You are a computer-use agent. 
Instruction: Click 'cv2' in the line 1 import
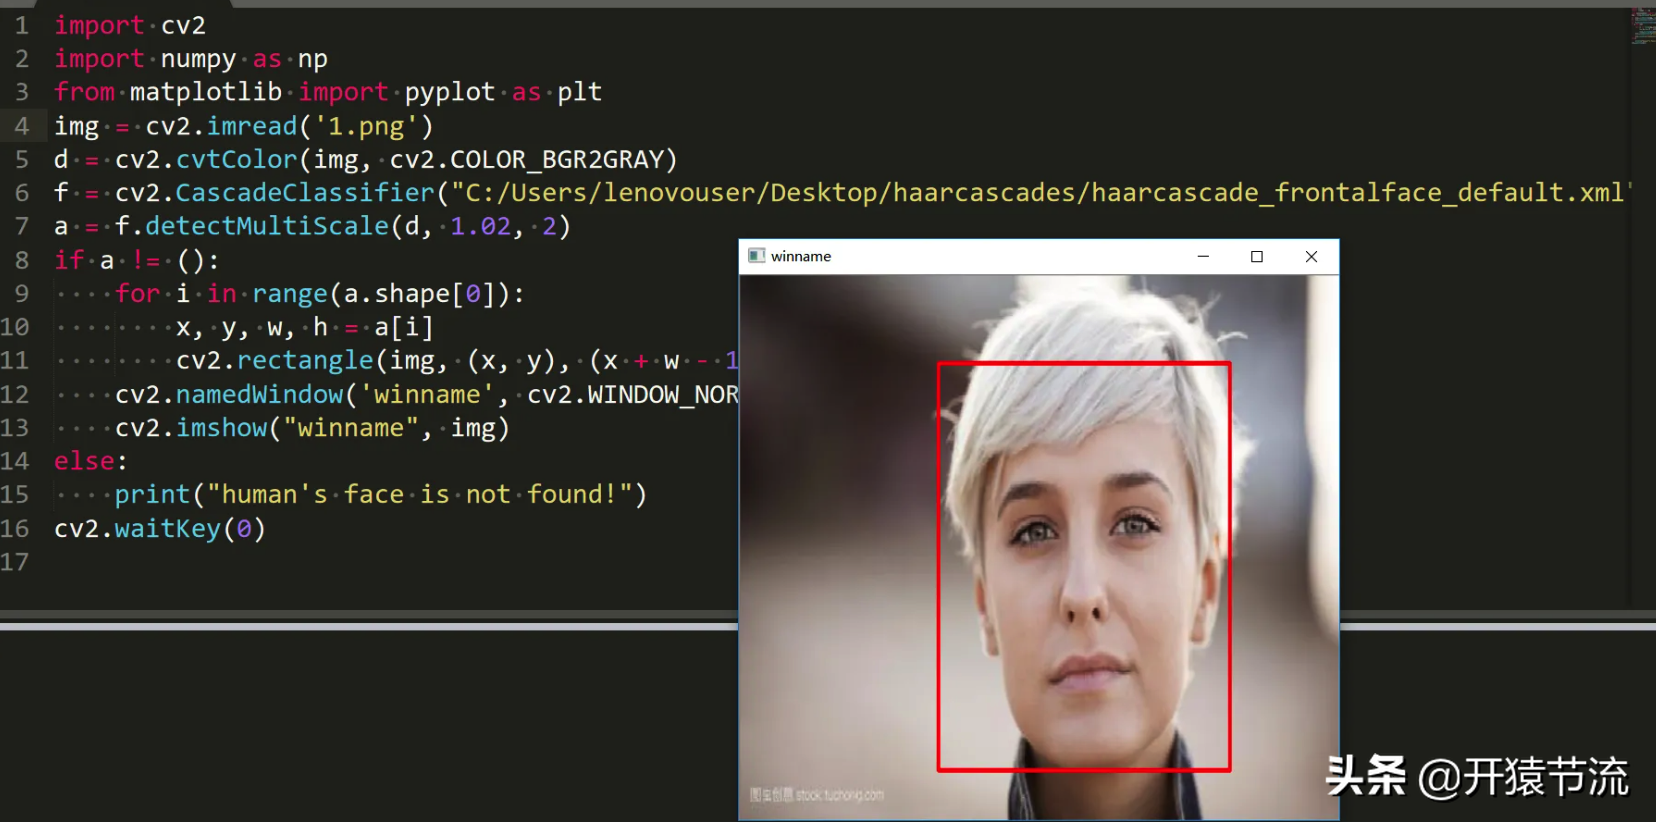(183, 25)
